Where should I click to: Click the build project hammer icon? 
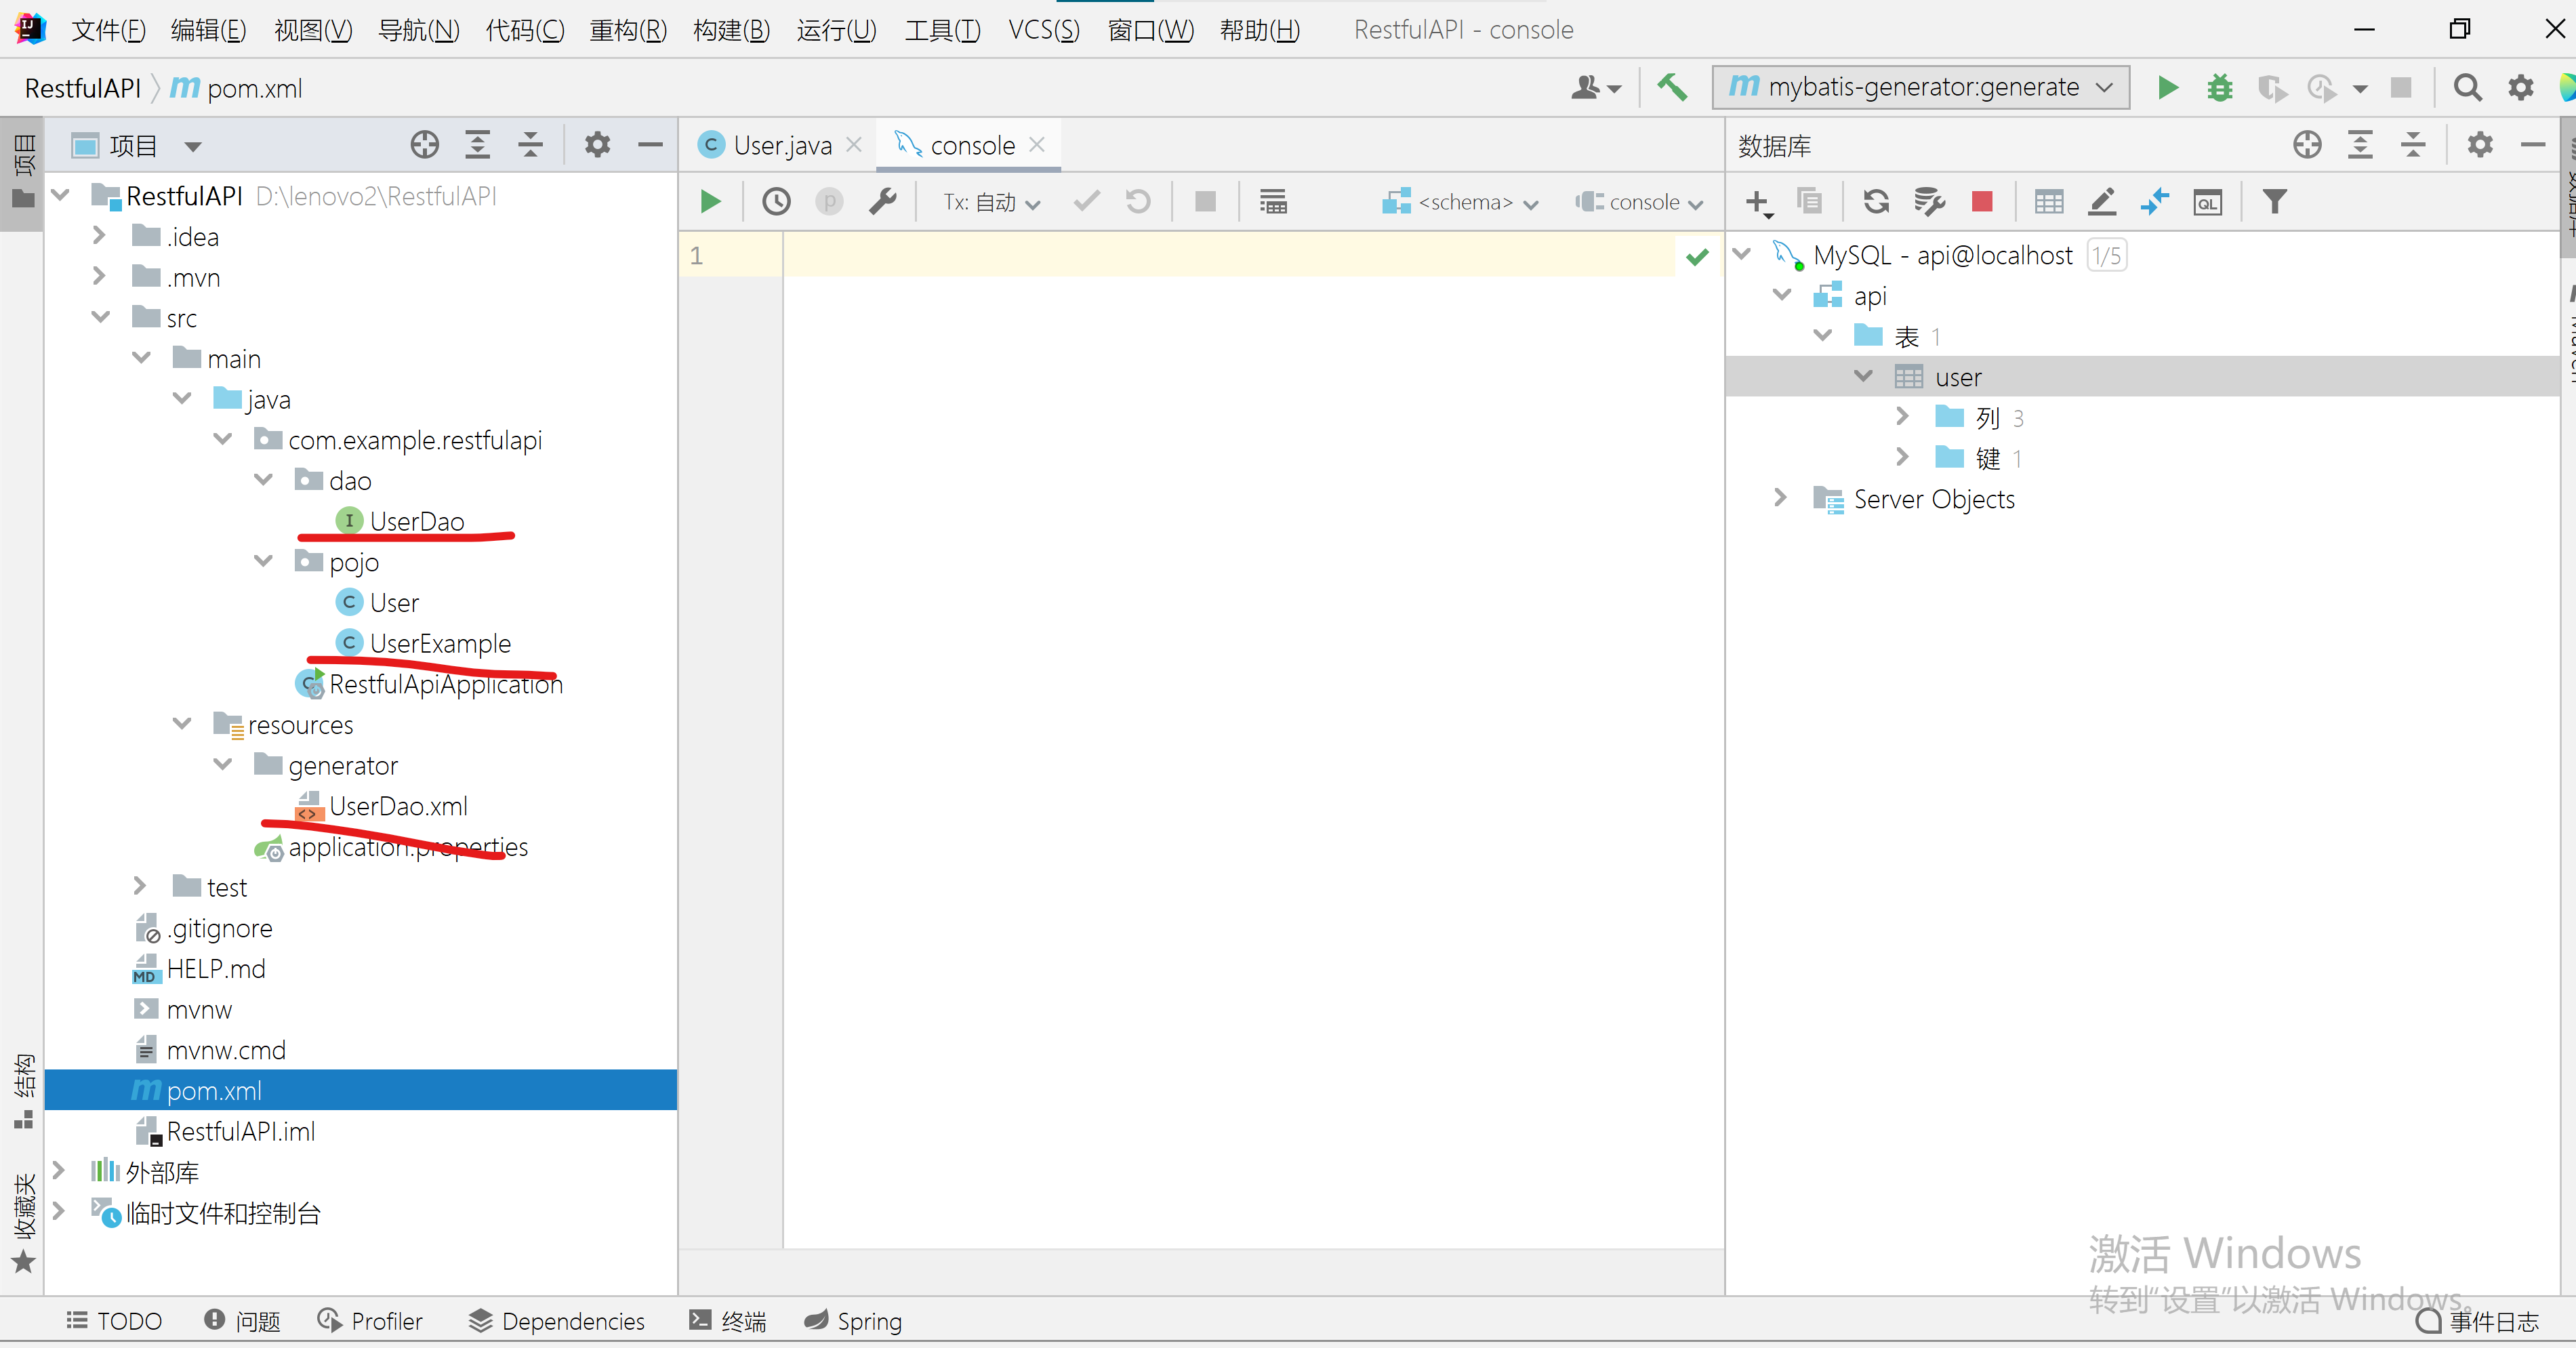[1671, 88]
